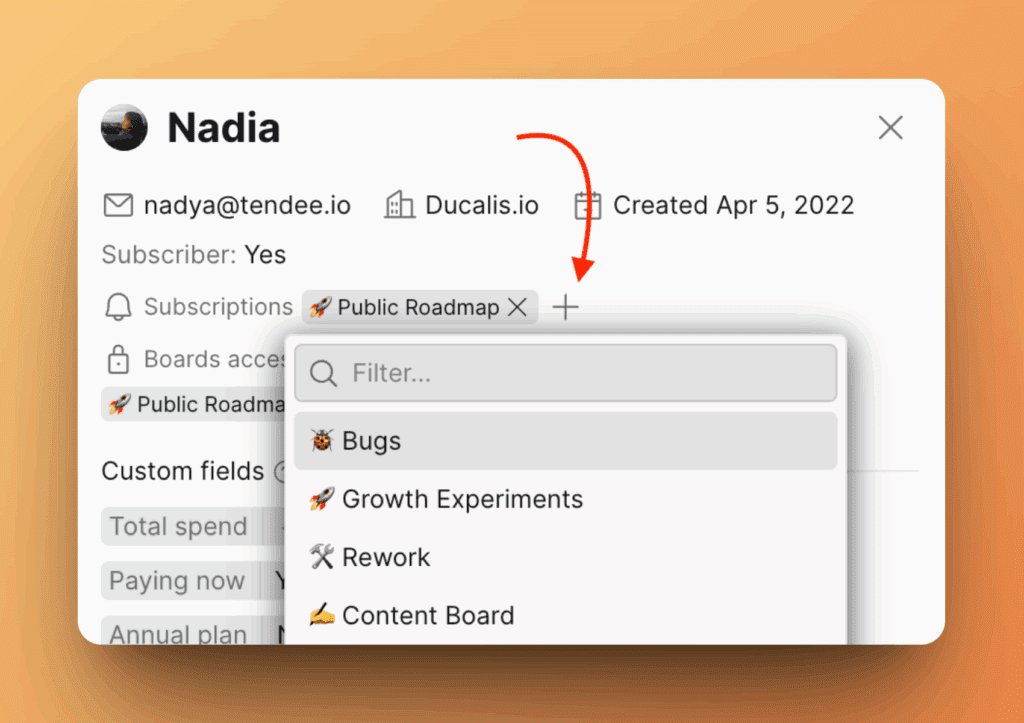The height and width of the screenshot is (723, 1024).
Task: Open the Ducalis.io company link
Action: click(x=482, y=206)
